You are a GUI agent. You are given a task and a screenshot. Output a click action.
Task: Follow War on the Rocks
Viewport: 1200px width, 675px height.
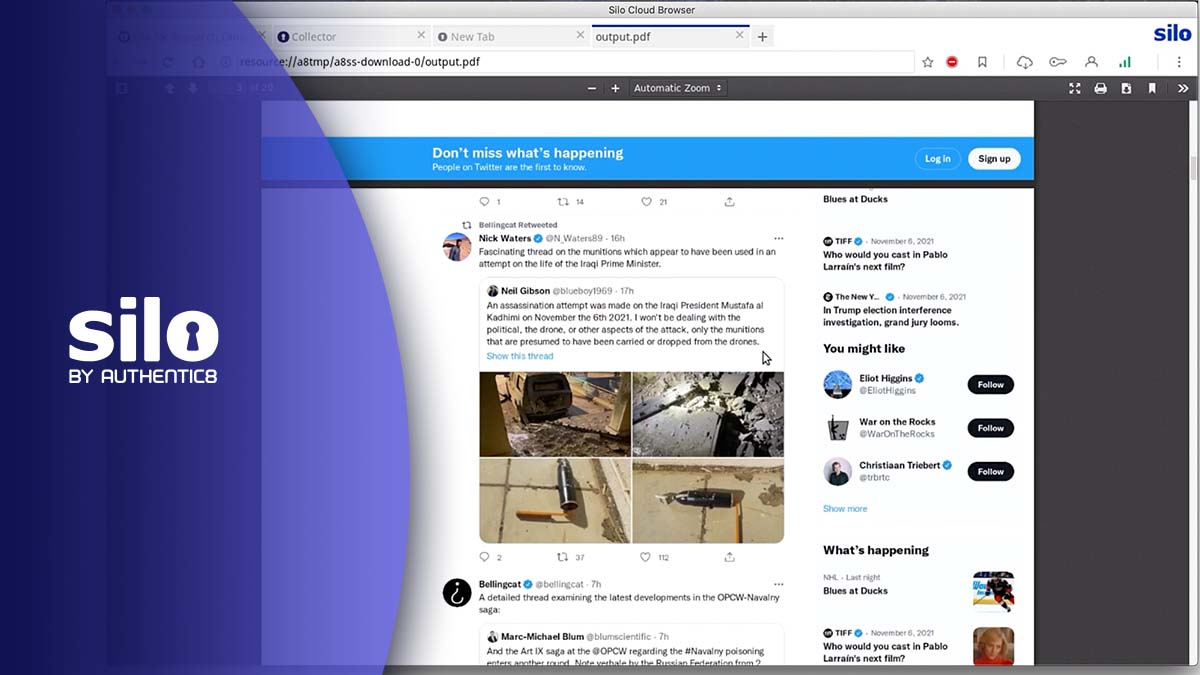pyautogui.click(x=990, y=428)
